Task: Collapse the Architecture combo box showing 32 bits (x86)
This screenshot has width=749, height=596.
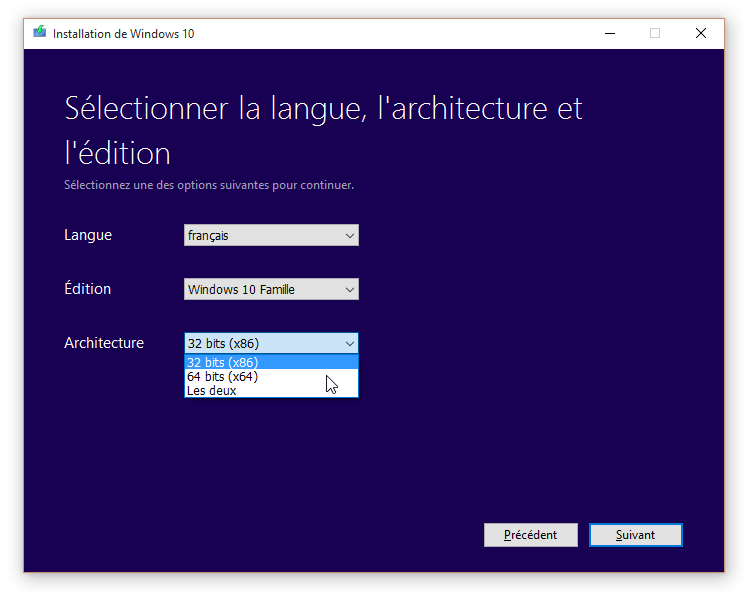Action: click(x=271, y=343)
